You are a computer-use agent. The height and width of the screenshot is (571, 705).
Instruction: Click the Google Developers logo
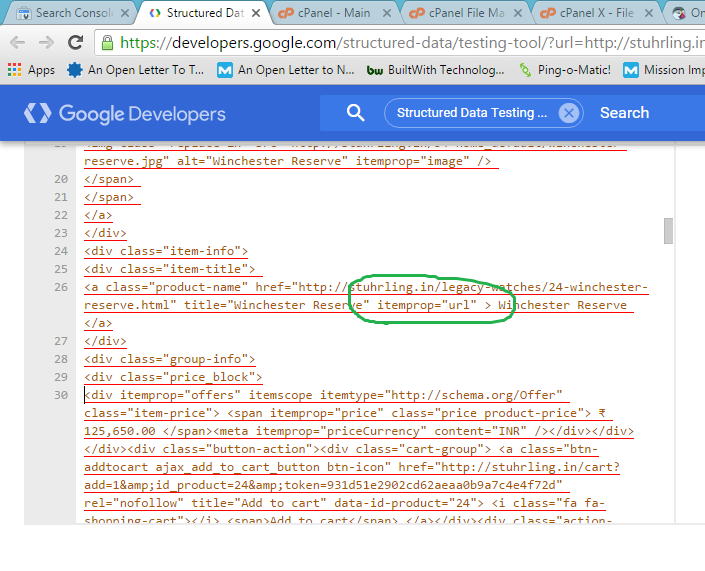coord(125,113)
